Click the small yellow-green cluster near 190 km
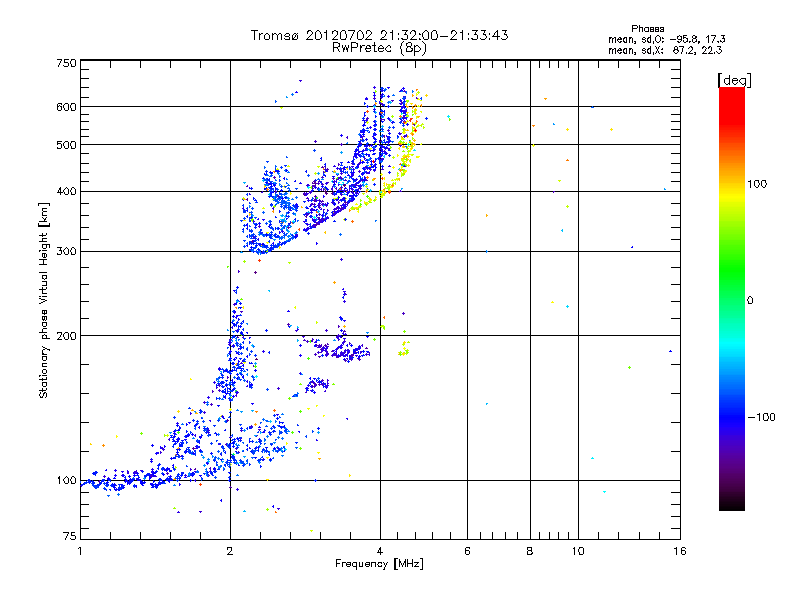Image resolution: width=800 pixels, height=600 pixels. pos(404,349)
